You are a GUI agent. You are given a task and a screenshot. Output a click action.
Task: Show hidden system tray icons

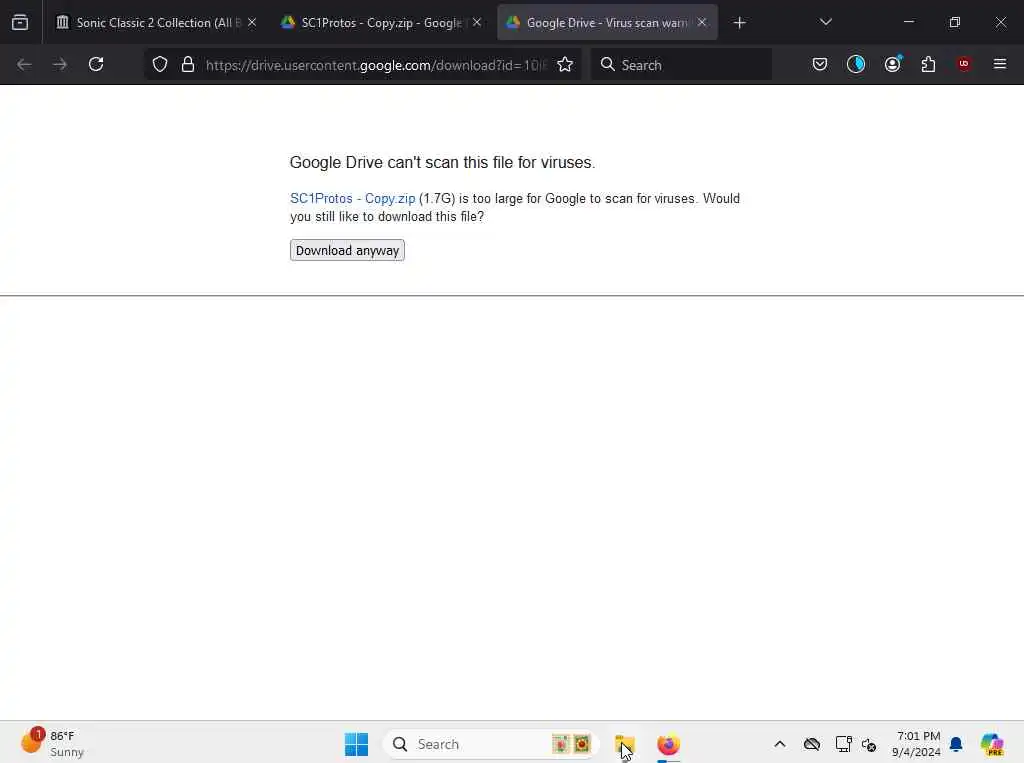(x=780, y=744)
